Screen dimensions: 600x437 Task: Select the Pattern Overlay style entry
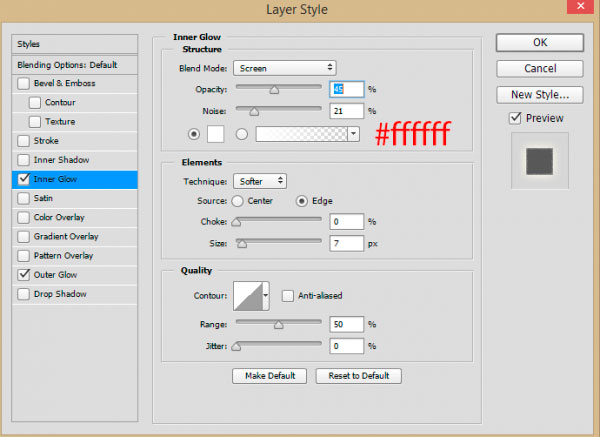[64, 255]
